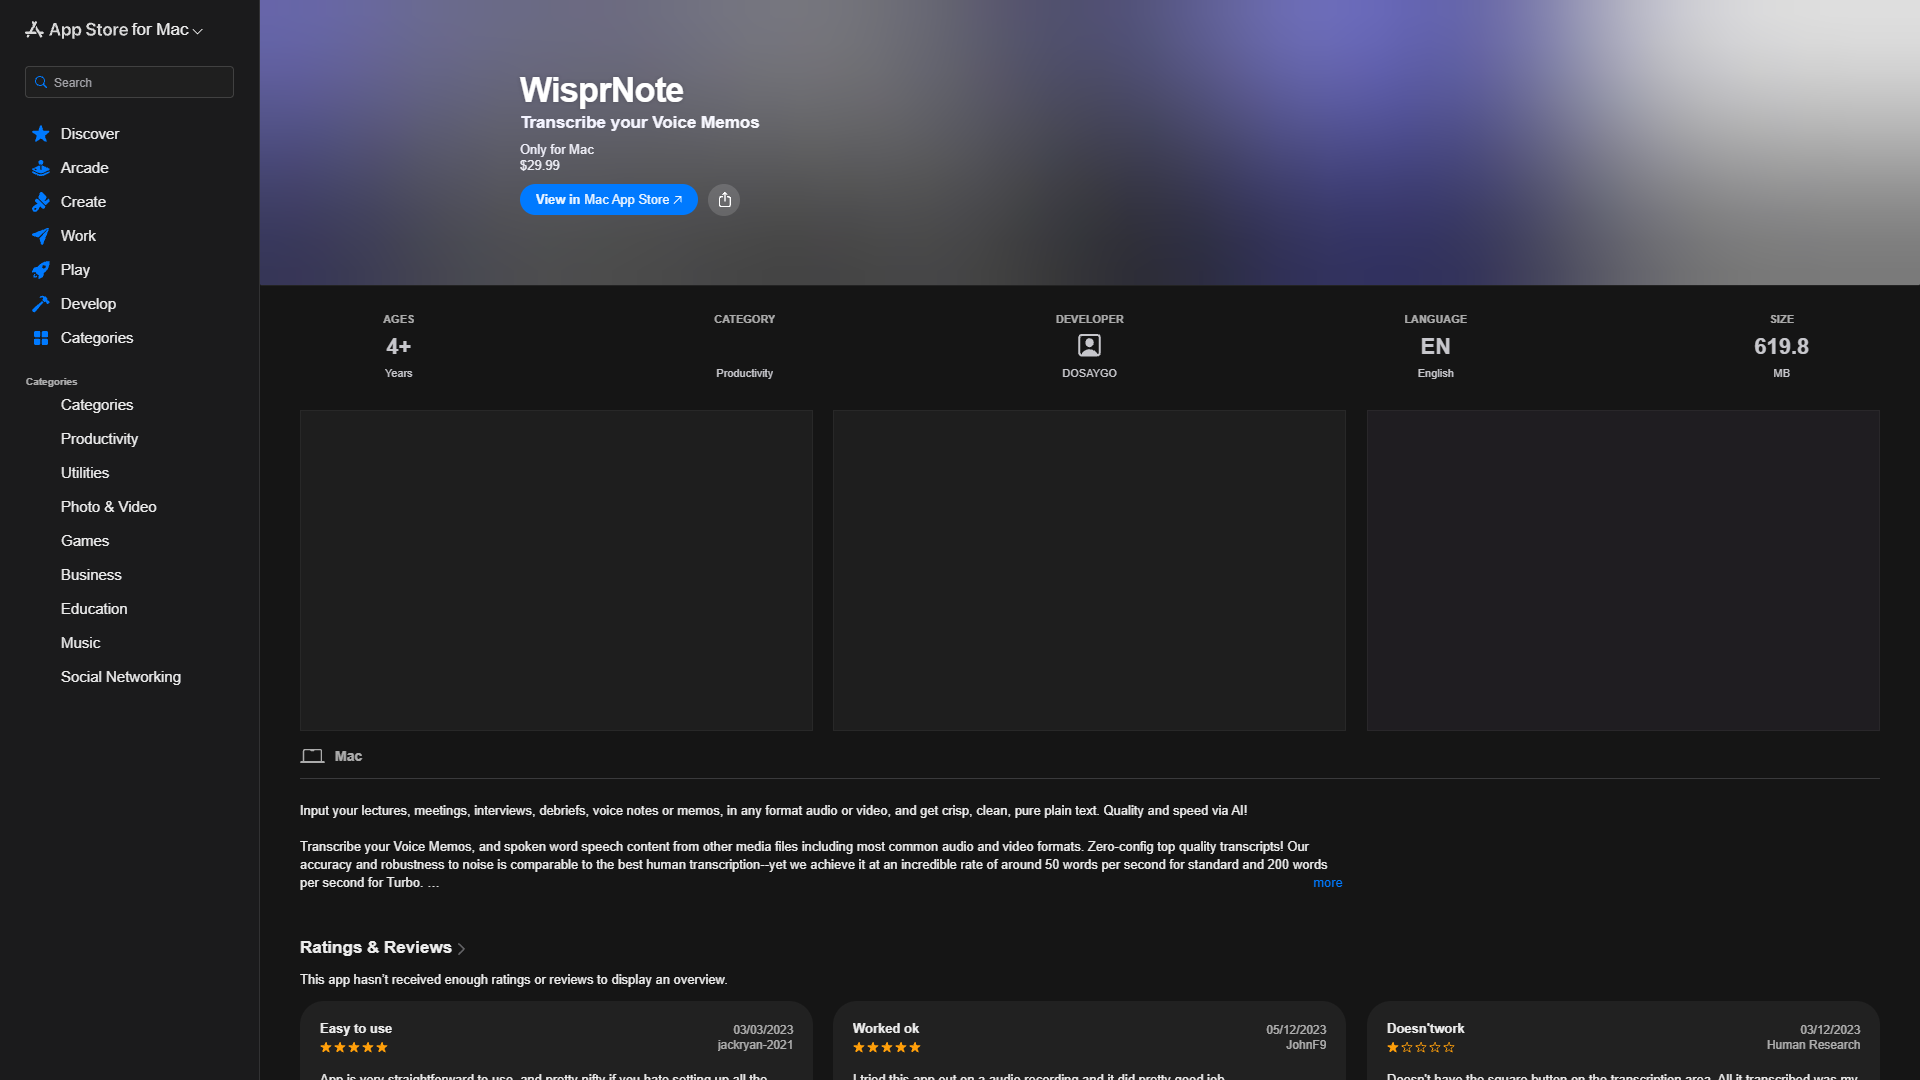Viewport: 1920px width, 1080px height.
Task: Open the 'Doesn'twork' review card
Action: point(1623,1040)
